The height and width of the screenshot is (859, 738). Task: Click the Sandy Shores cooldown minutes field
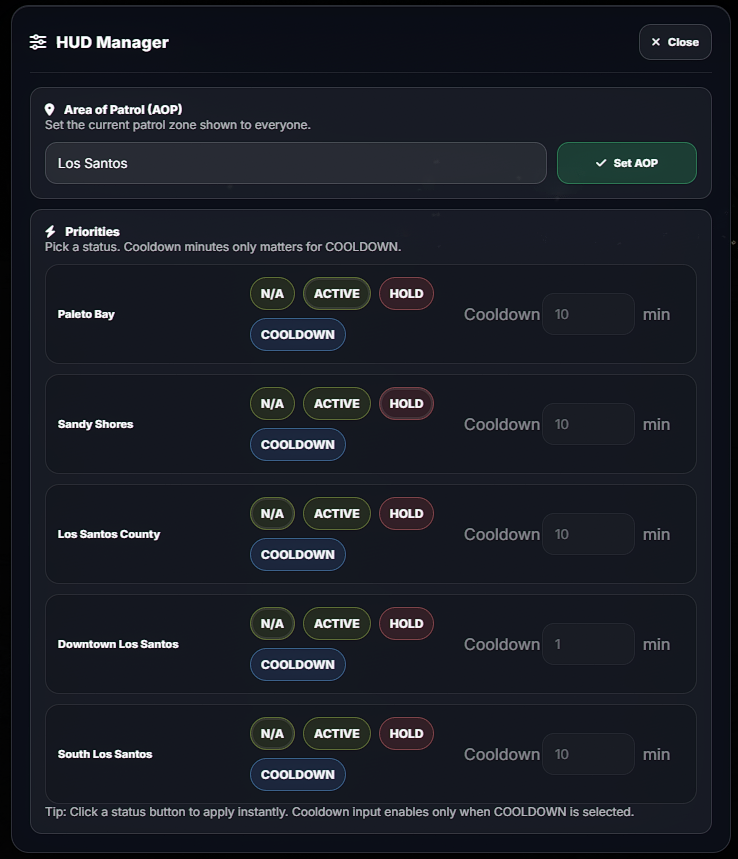pos(588,425)
